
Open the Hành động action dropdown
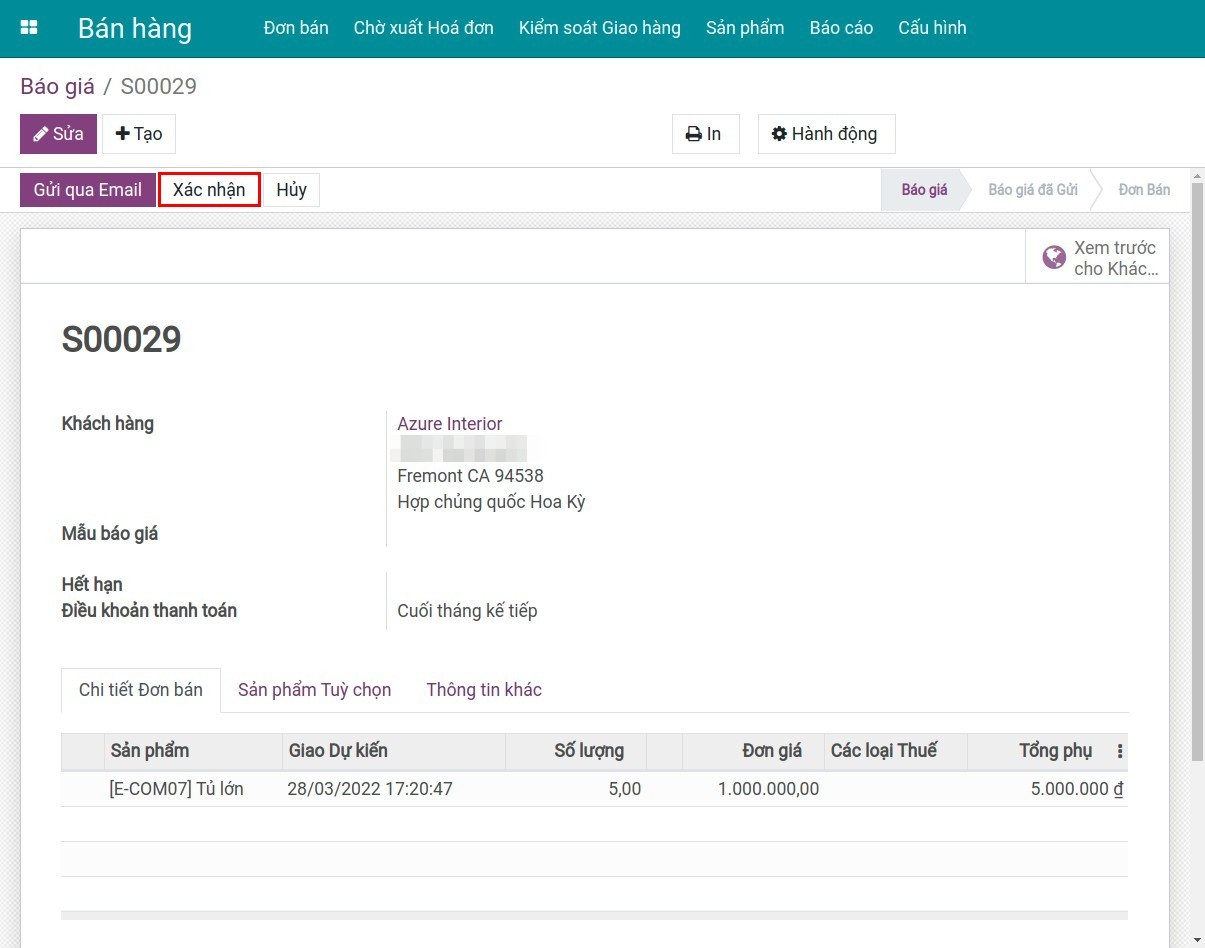click(x=826, y=134)
